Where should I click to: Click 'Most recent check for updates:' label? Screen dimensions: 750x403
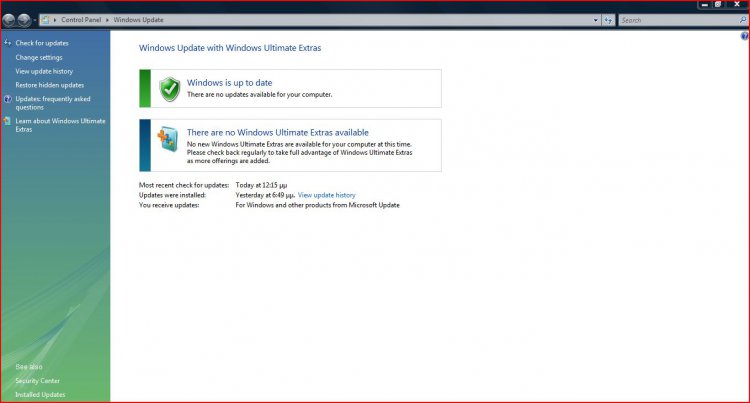184,185
